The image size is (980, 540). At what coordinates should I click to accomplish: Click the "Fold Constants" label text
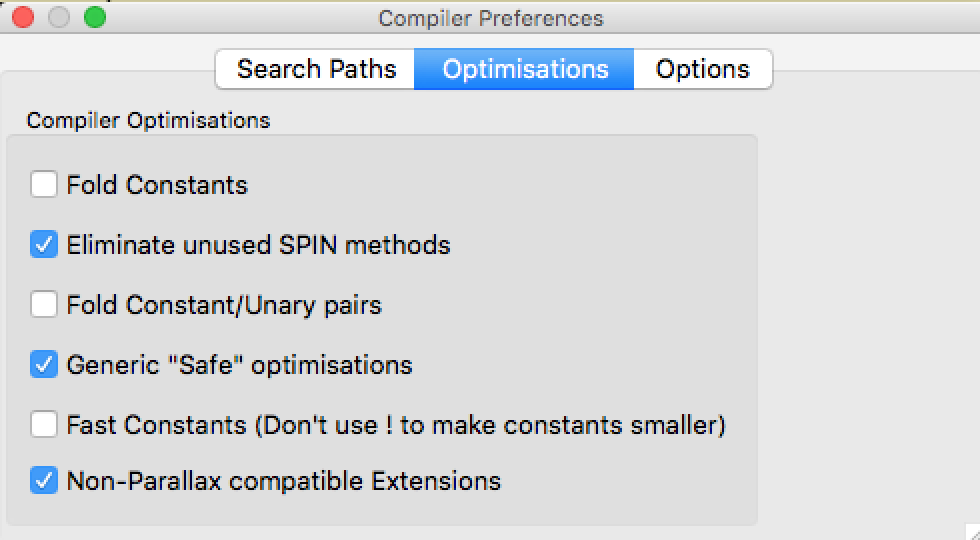[157, 185]
